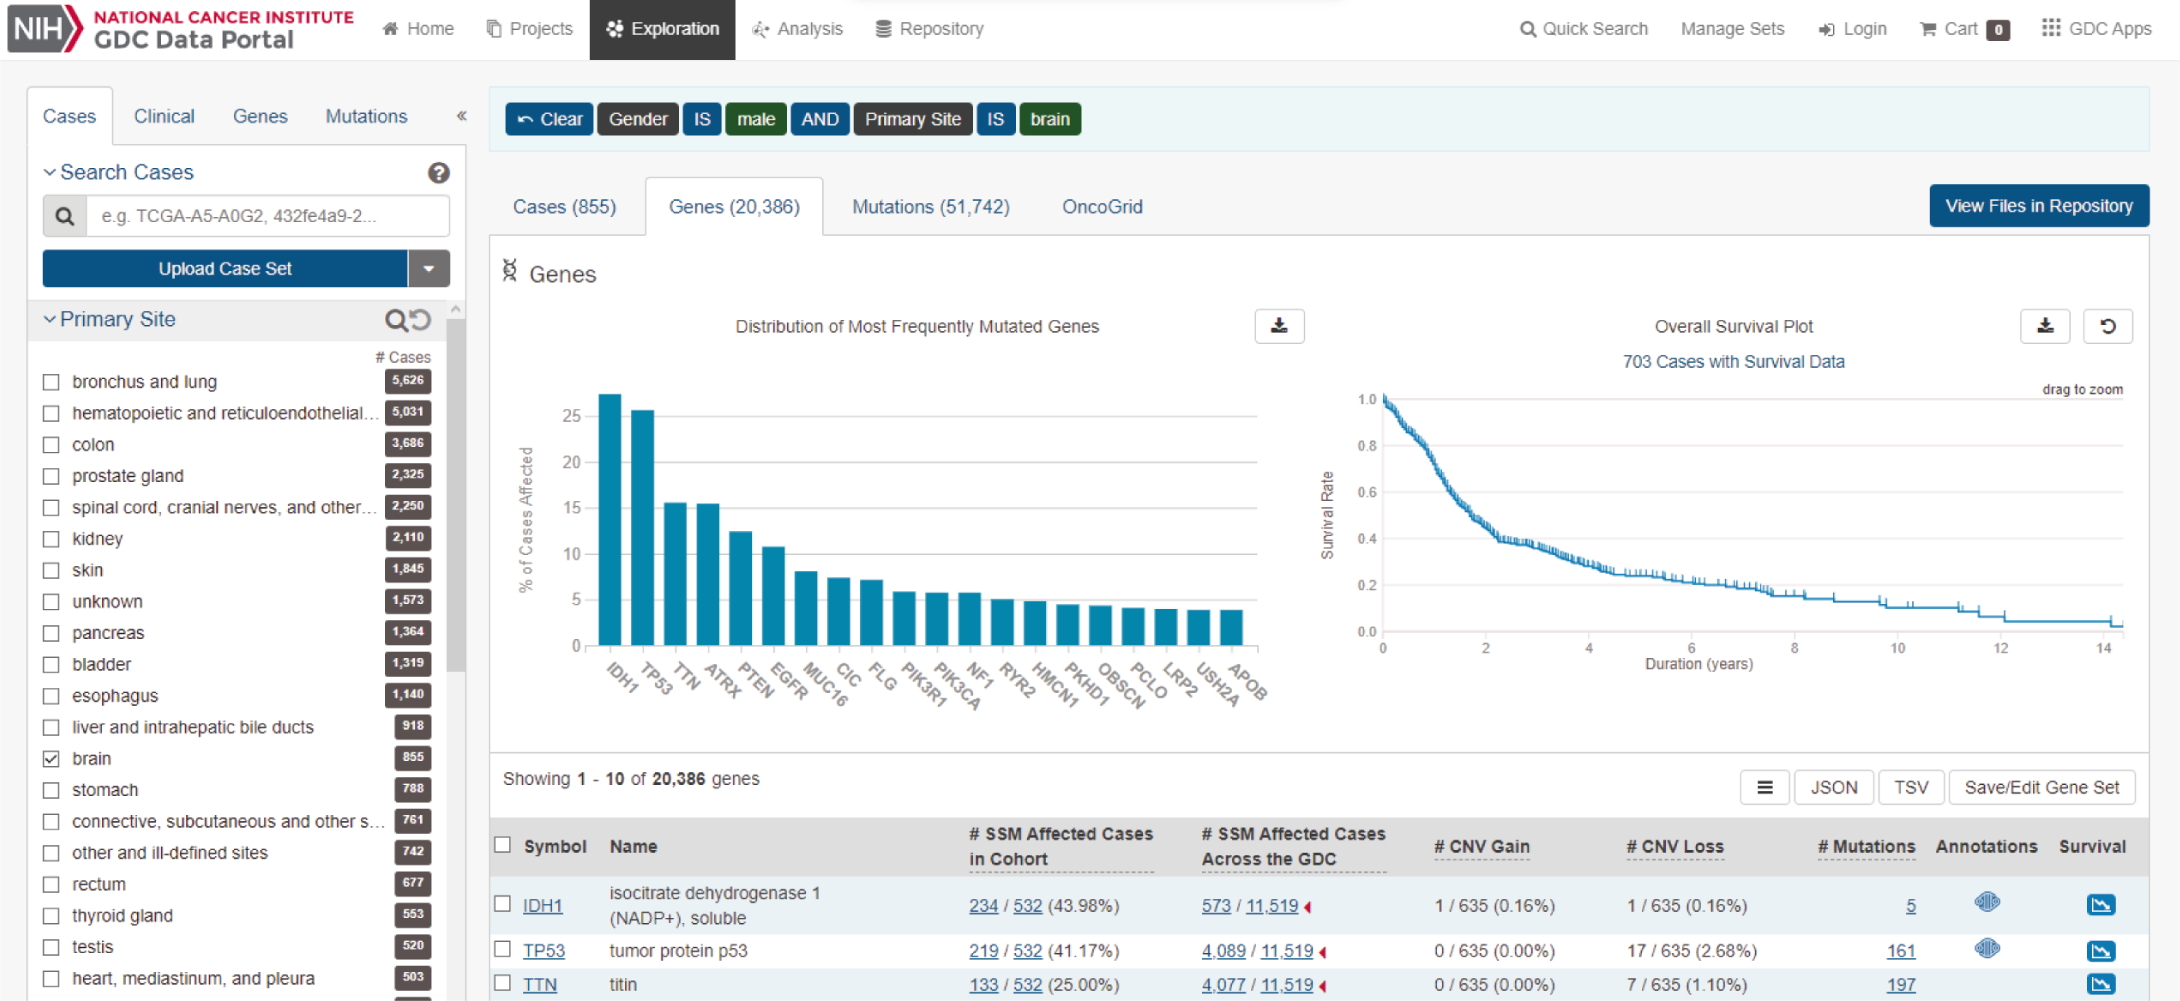Screen dimensions: 2180x1001
Task: Uncheck the brain primary site
Action: (51, 759)
